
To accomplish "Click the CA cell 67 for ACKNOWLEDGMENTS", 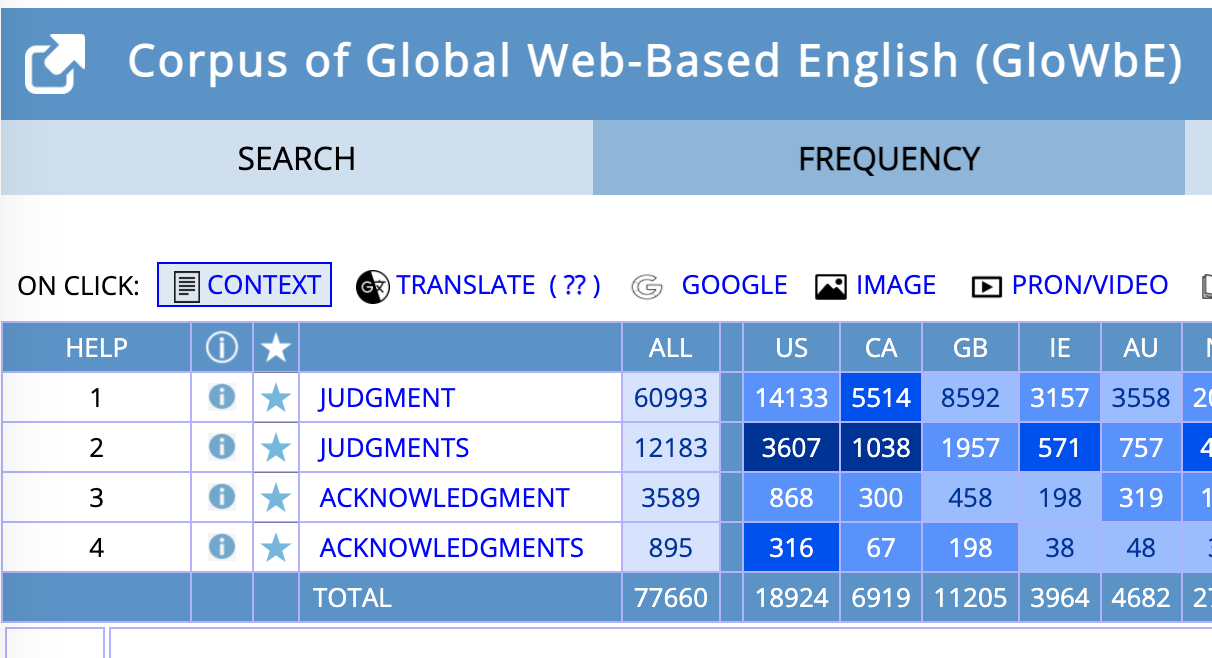I will click(881, 548).
